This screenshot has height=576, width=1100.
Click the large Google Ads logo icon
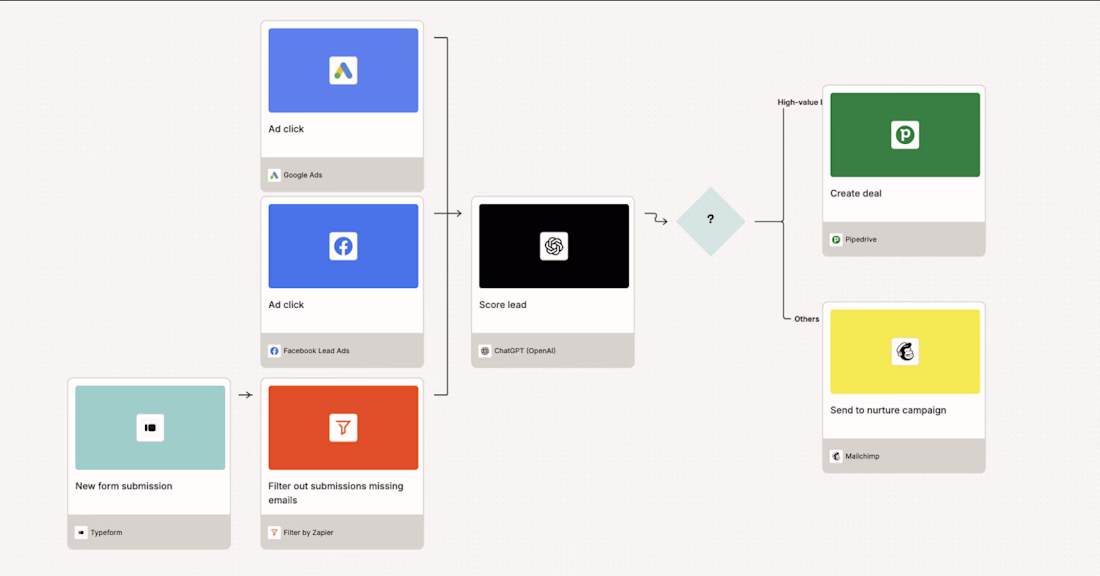pos(343,70)
